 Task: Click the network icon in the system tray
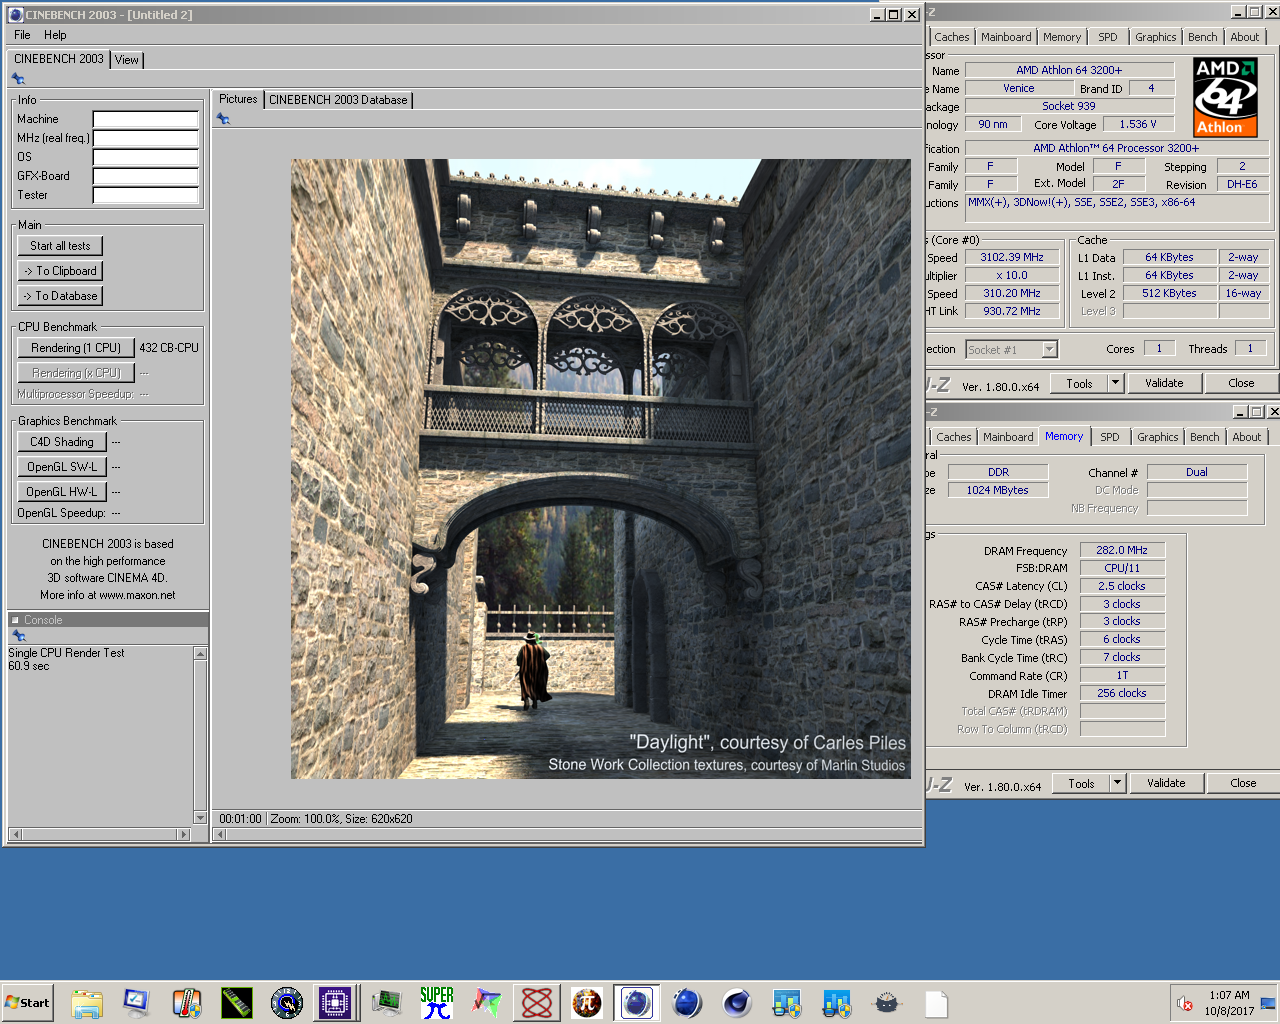coord(1268,1003)
